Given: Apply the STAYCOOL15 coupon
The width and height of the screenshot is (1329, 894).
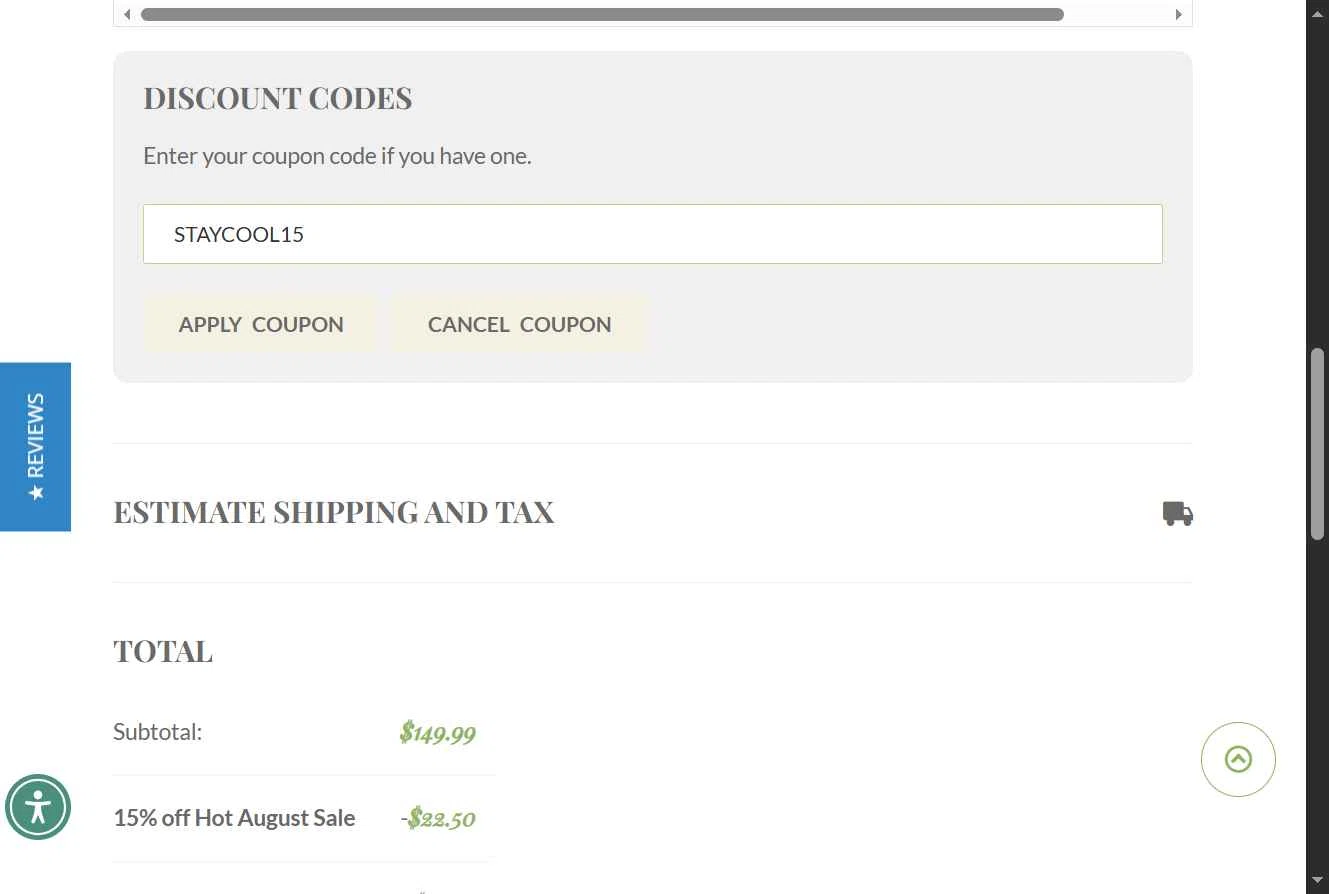Looking at the screenshot, I should tap(261, 324).
